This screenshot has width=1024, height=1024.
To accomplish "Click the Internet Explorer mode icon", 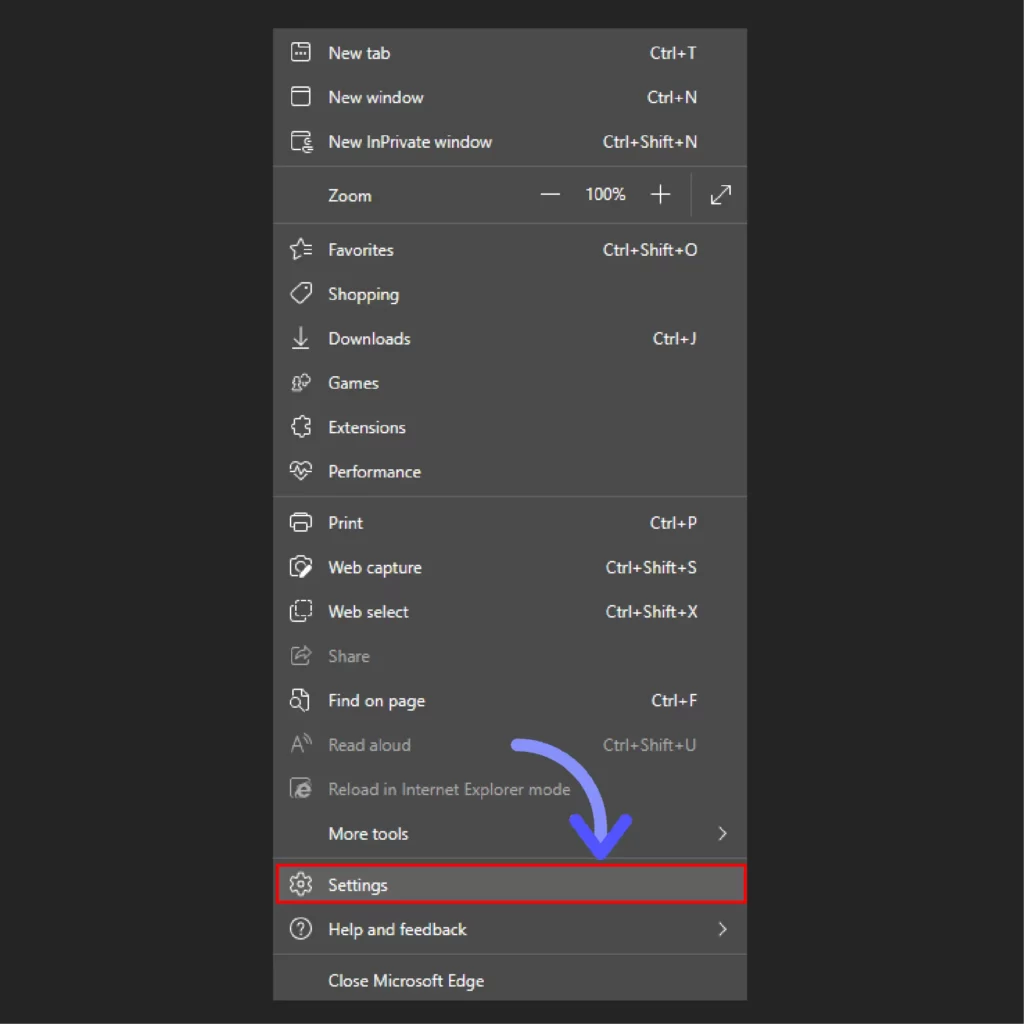I will click(x=300, y=789).
